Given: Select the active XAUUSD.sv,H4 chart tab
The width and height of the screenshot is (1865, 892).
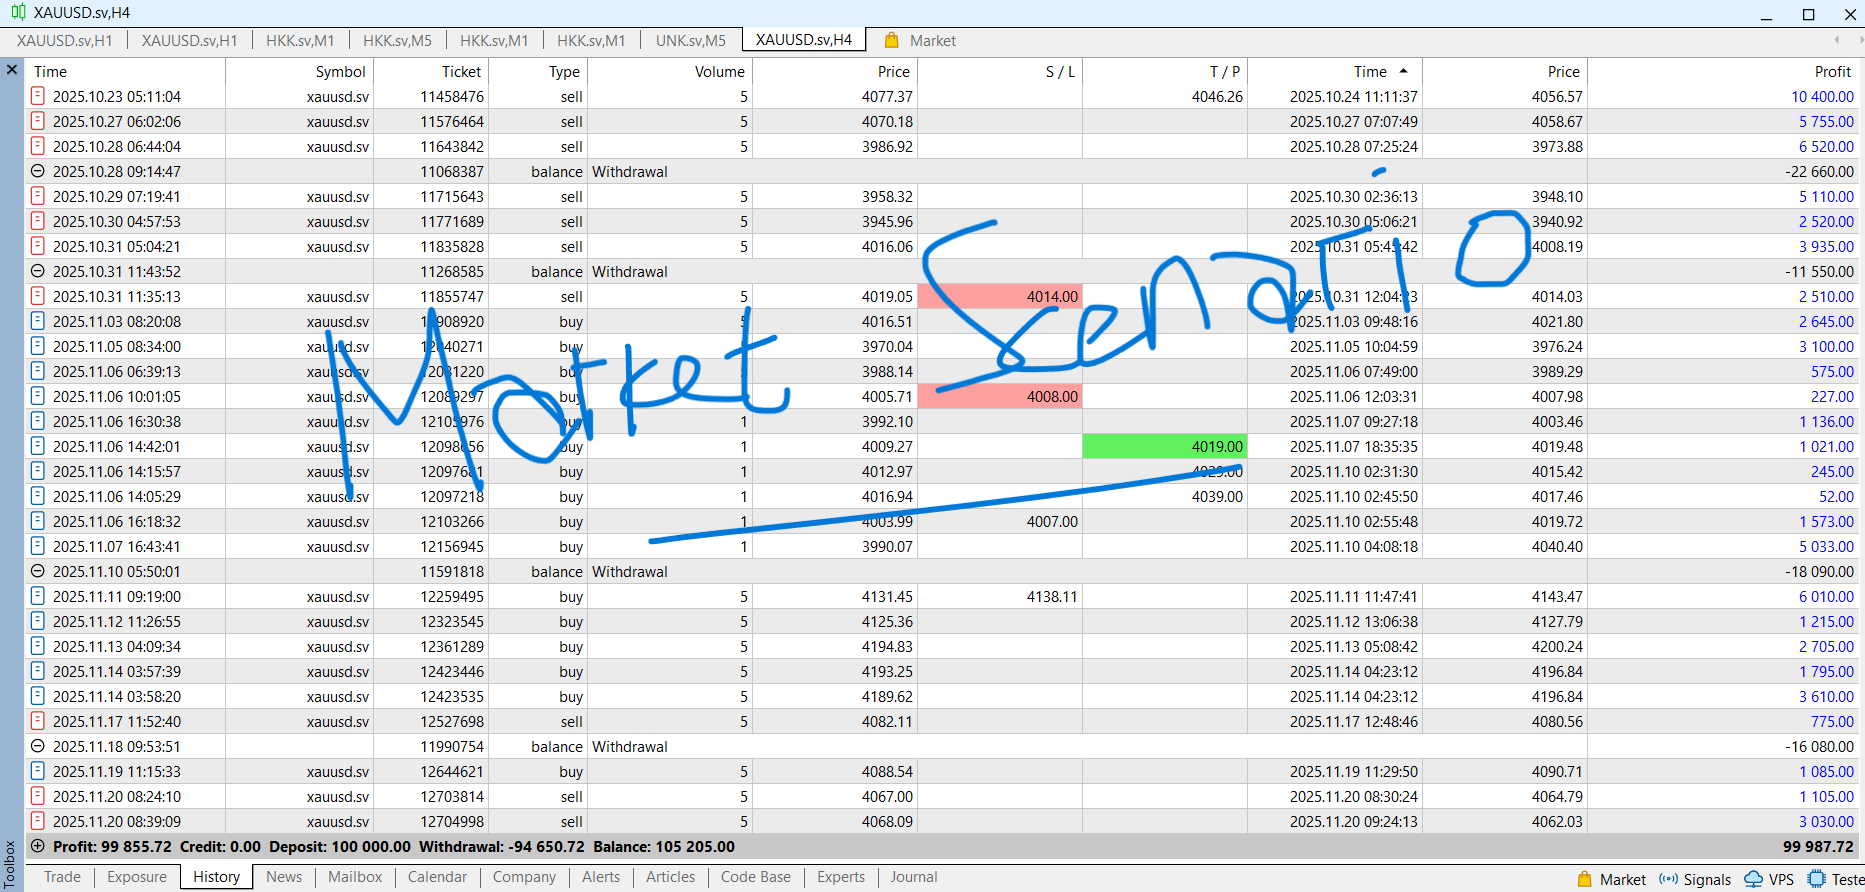Looking at the screenshot, I should 804,40.
